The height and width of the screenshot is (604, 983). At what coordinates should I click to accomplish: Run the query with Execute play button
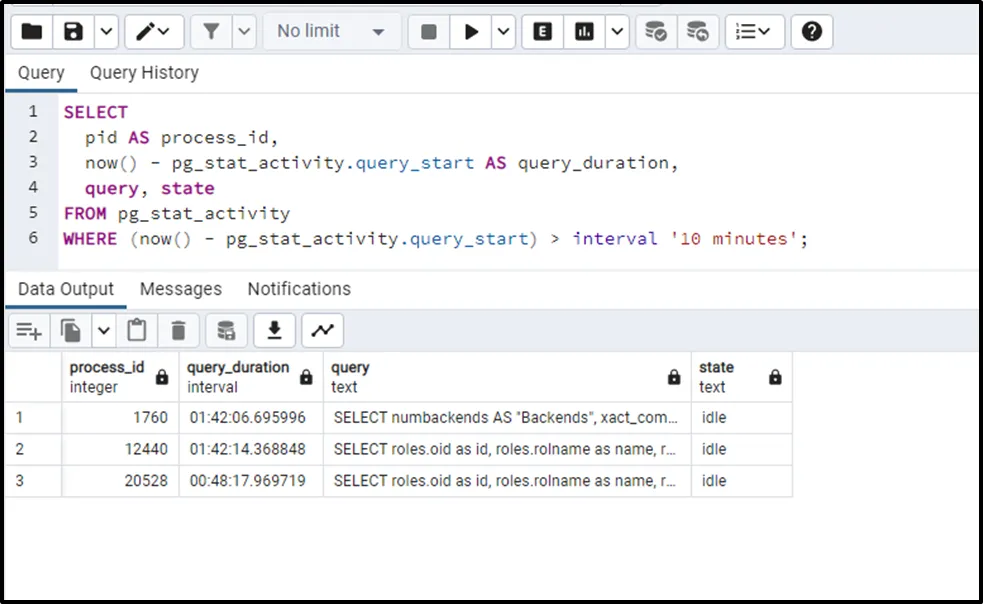(x=469, y=32)
